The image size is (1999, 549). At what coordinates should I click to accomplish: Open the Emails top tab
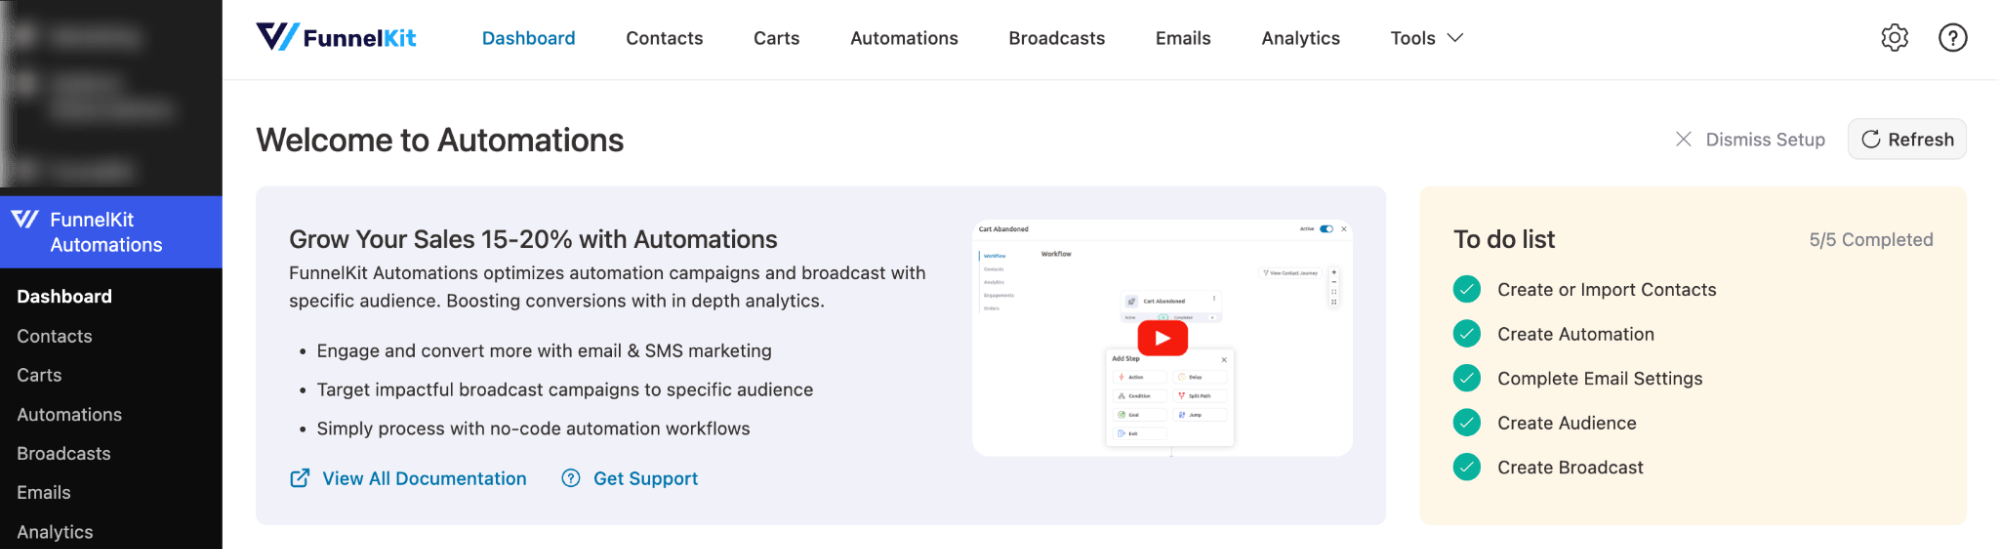coord(1183,38)
